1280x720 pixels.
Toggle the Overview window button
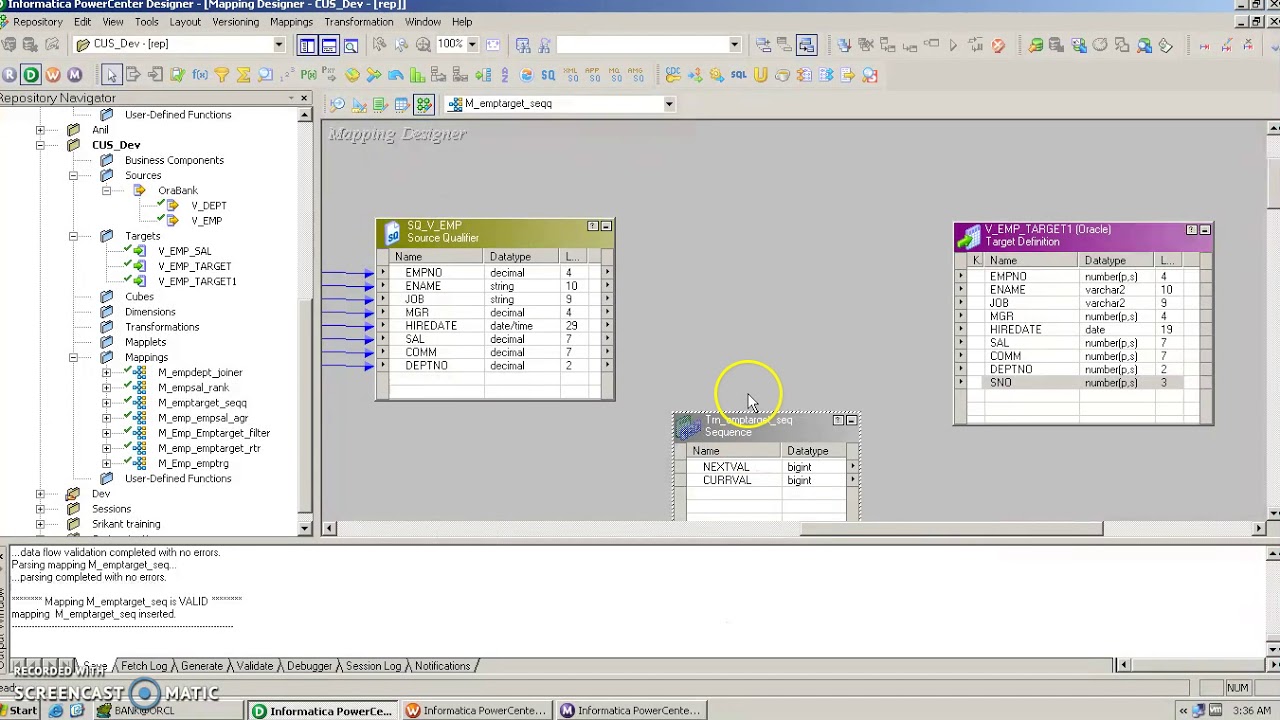point(351,44)
